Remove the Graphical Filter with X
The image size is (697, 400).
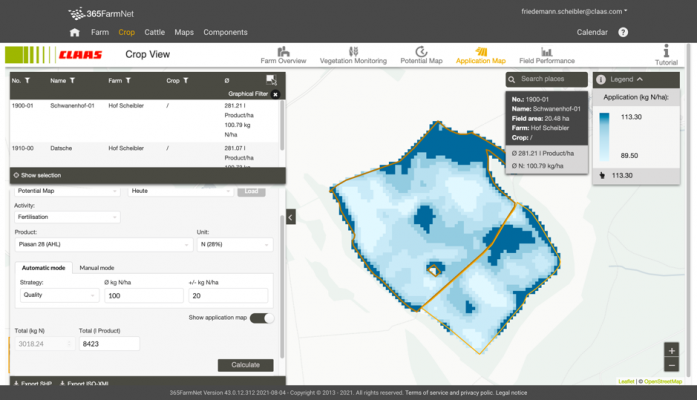[276, 94]
